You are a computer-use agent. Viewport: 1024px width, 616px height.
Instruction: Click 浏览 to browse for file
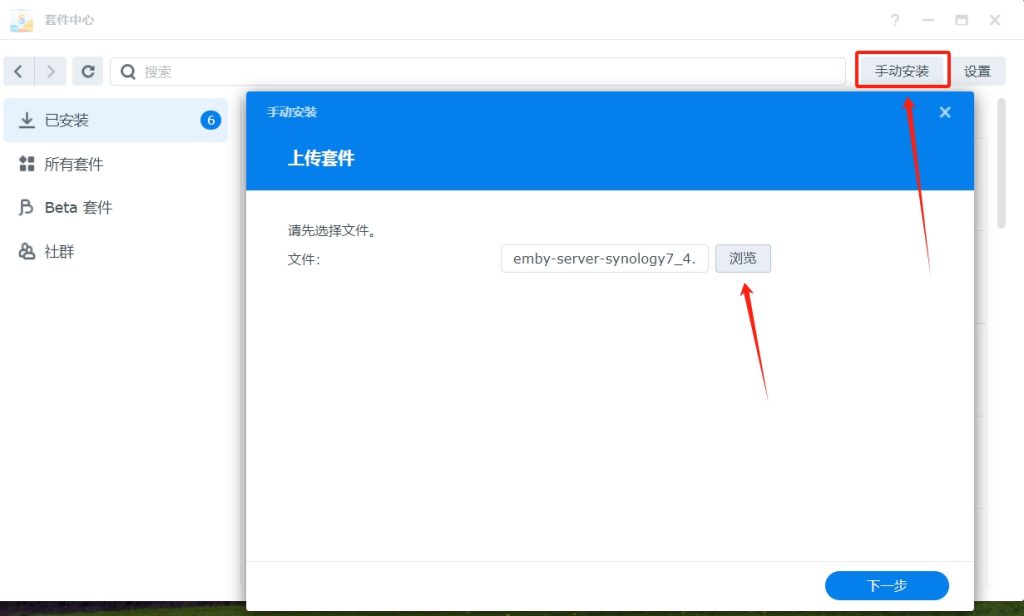[x=743, y=259]
